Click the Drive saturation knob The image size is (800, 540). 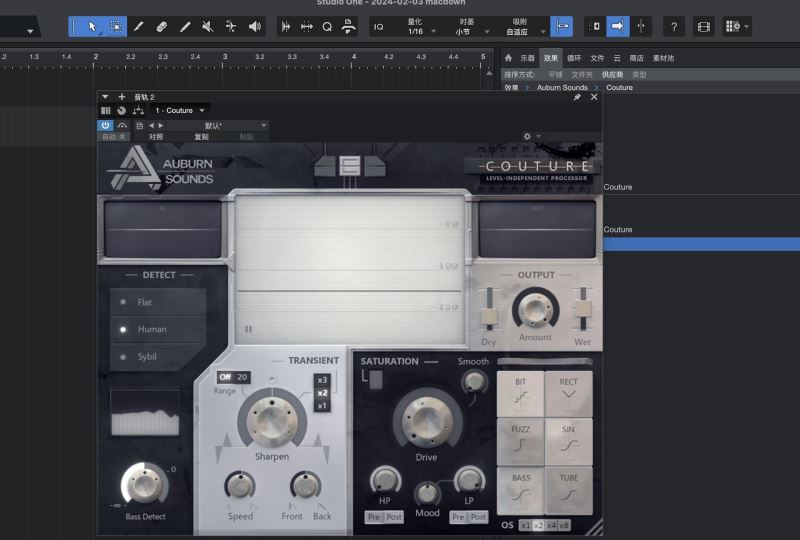coord(427,421)
